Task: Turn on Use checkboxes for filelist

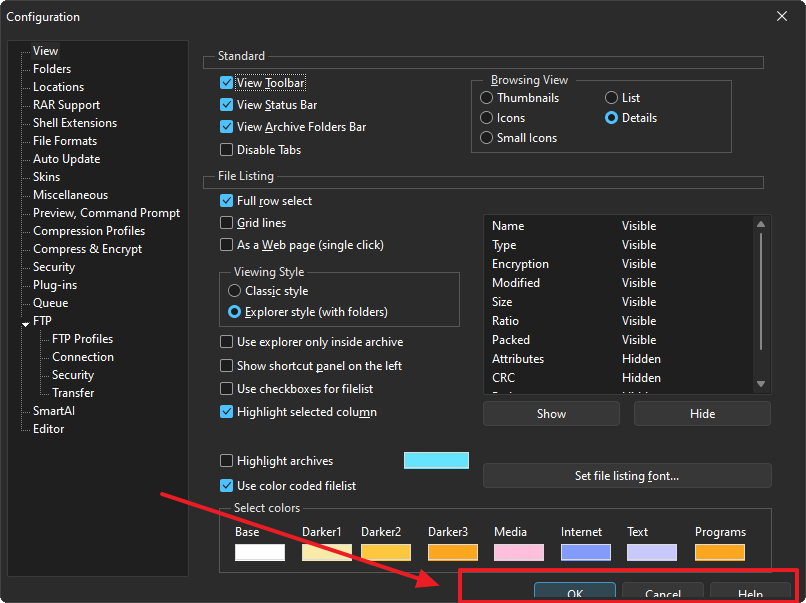Action: 226,389
